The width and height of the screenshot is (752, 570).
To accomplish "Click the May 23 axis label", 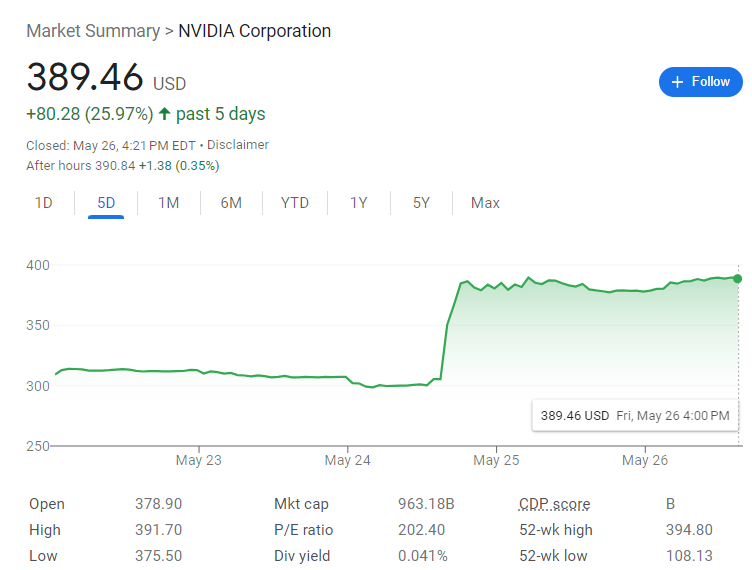I will pos(198,461).
